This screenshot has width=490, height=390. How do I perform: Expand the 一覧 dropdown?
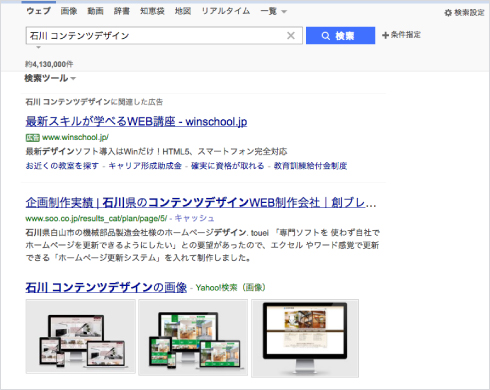coord(274,11)
